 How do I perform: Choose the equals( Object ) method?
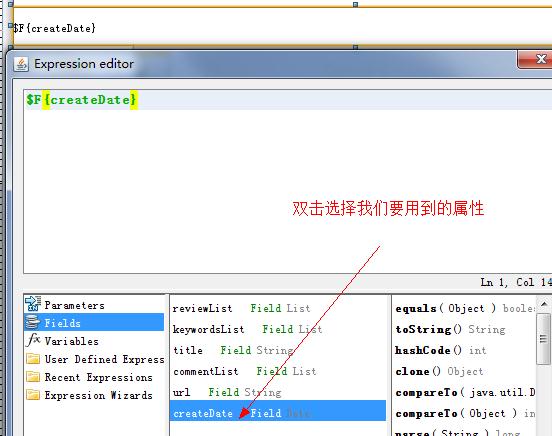pos(464,308)
